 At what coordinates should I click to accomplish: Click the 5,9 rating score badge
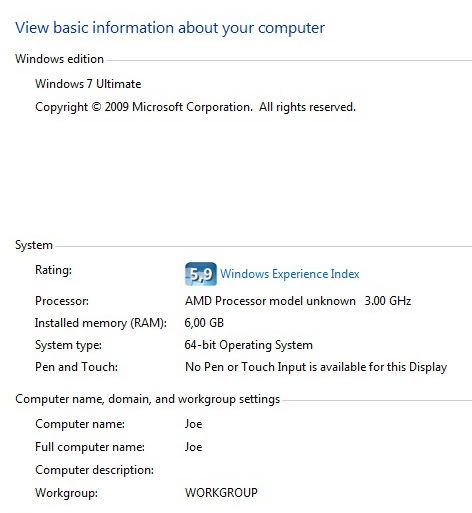point(201,274)
